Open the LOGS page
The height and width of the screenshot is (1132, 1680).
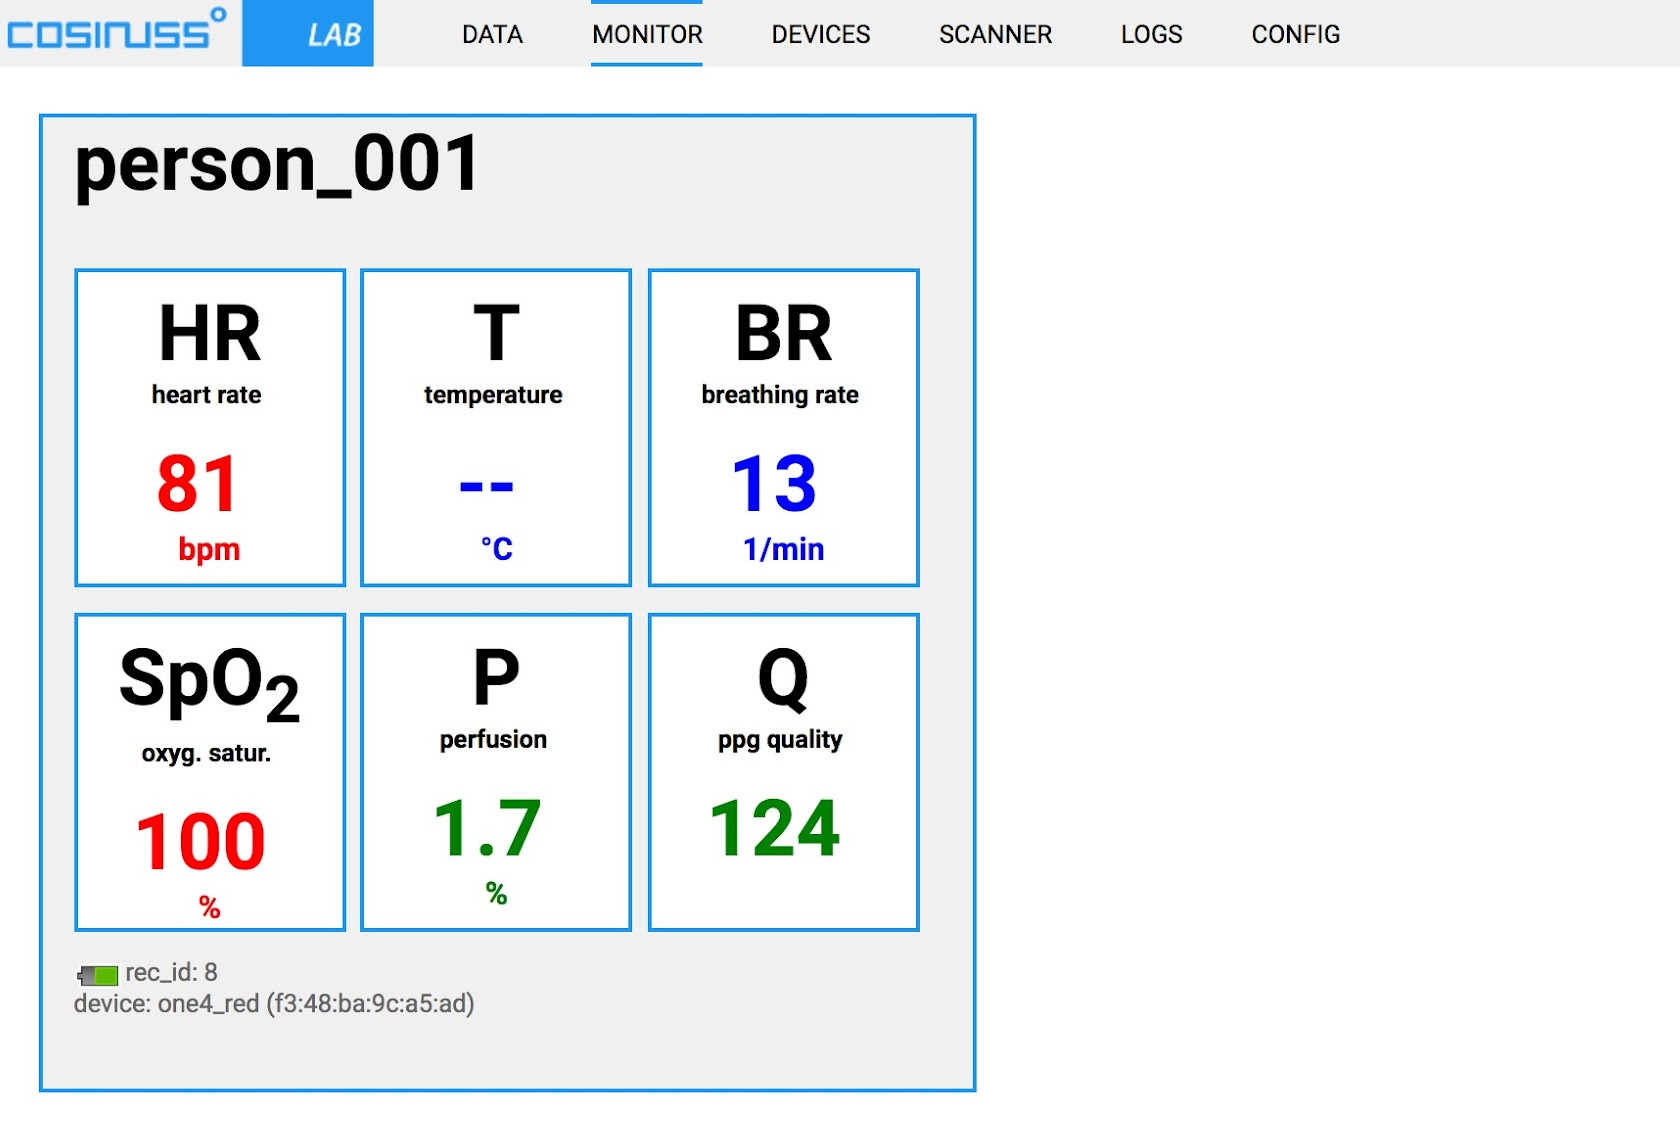coord(1151,34)
